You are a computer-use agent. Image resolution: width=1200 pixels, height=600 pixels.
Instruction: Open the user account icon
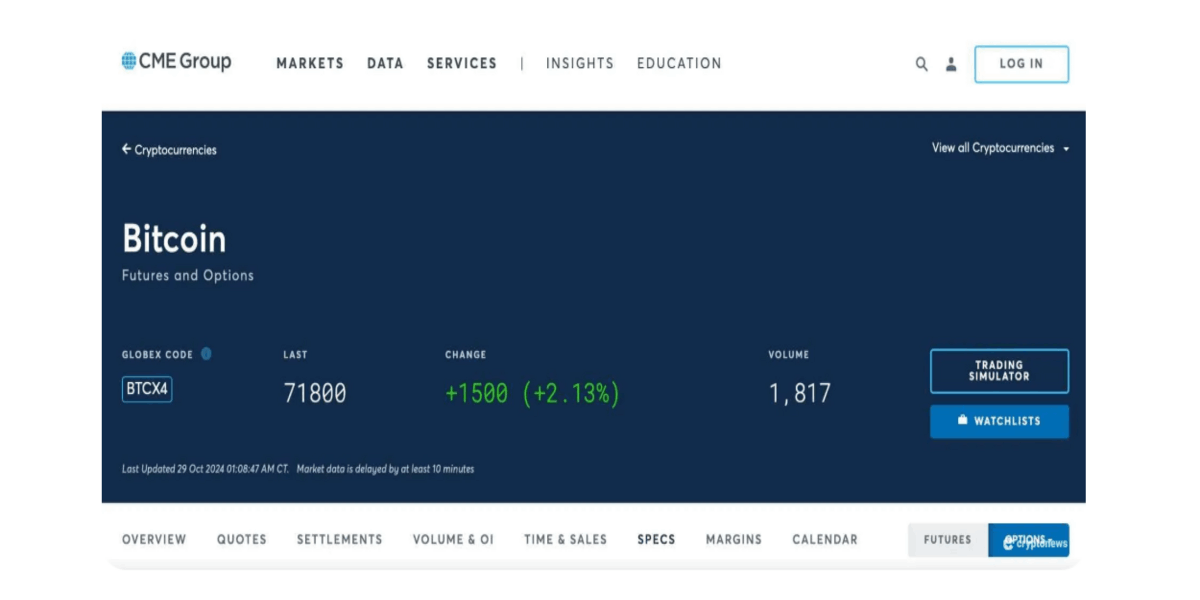951,64
